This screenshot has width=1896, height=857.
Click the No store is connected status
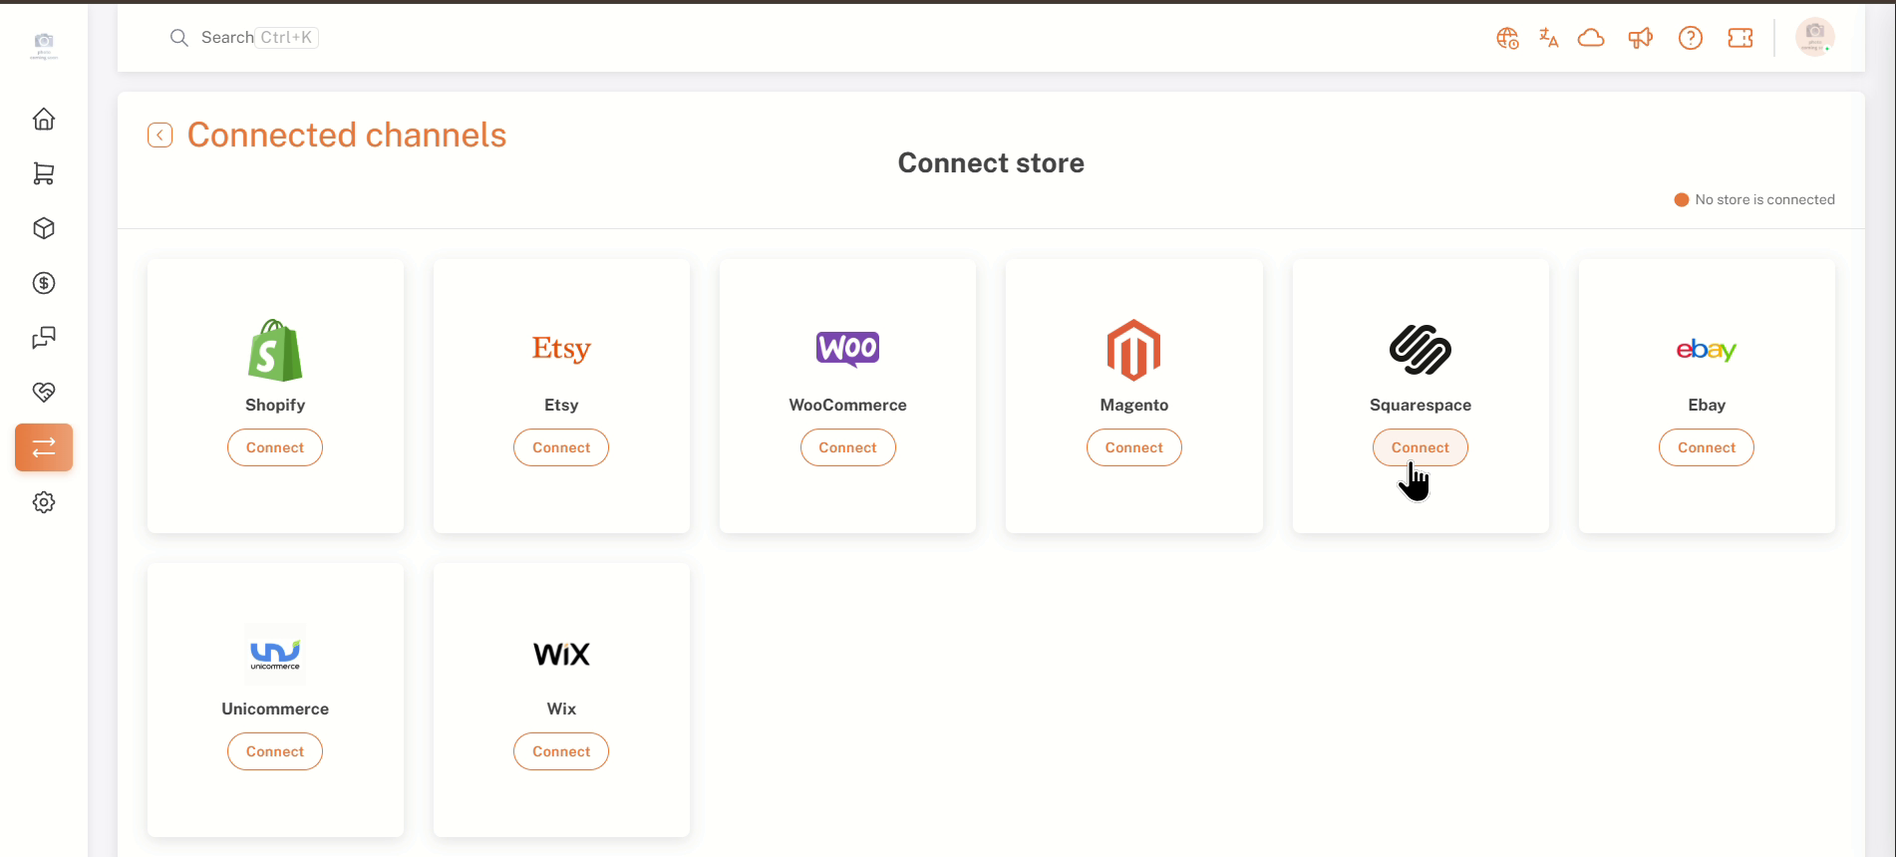(1755, 200)
